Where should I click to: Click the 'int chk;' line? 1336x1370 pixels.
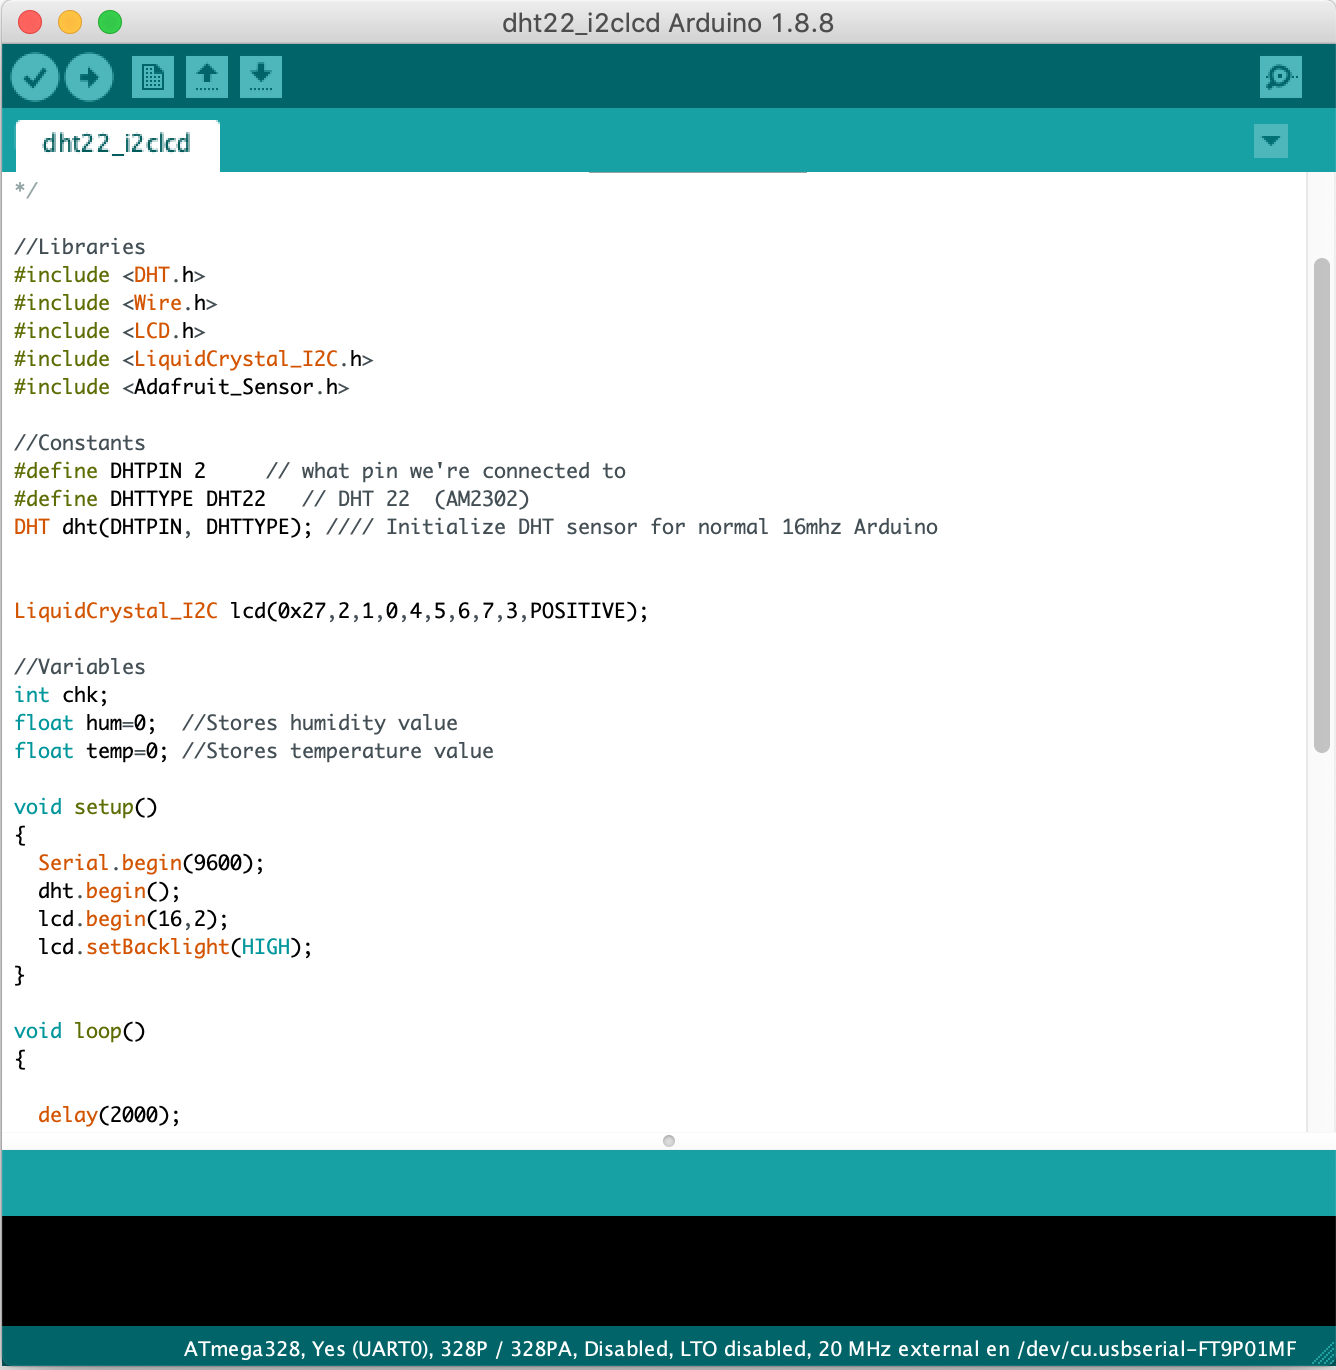[61, 695]
